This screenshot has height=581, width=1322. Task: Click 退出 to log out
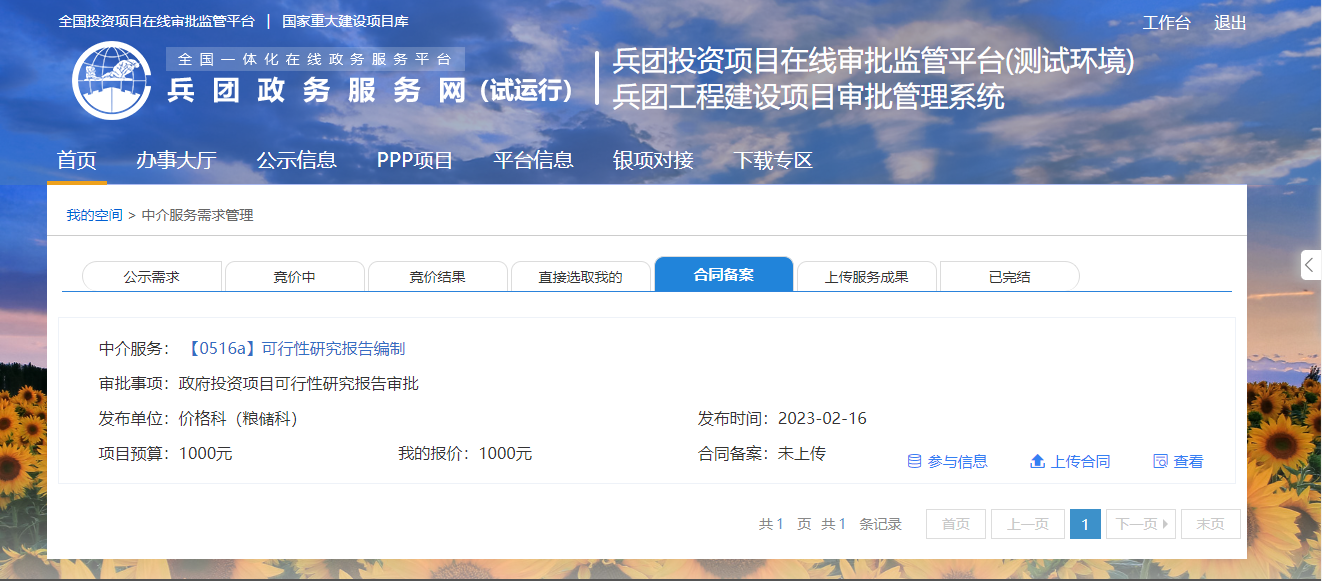1230,23
